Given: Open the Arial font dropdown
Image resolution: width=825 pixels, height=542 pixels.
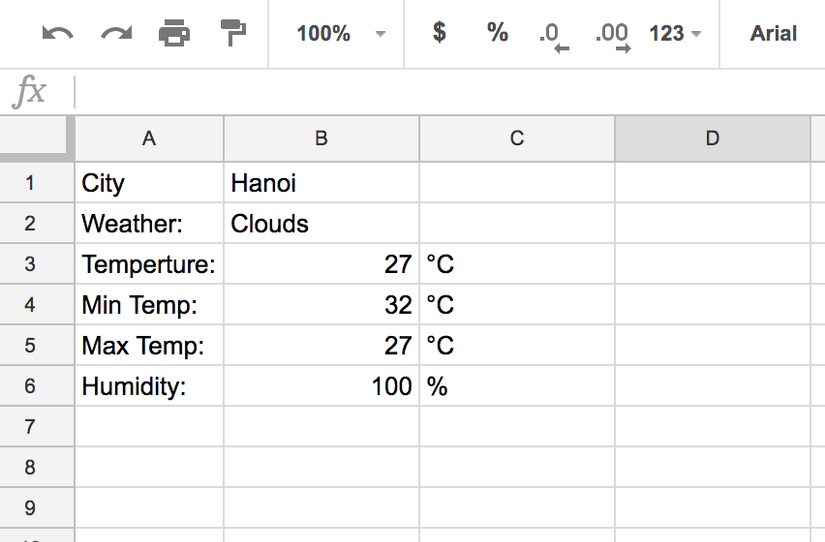Looking at the screenshot, I should [773, 34].
